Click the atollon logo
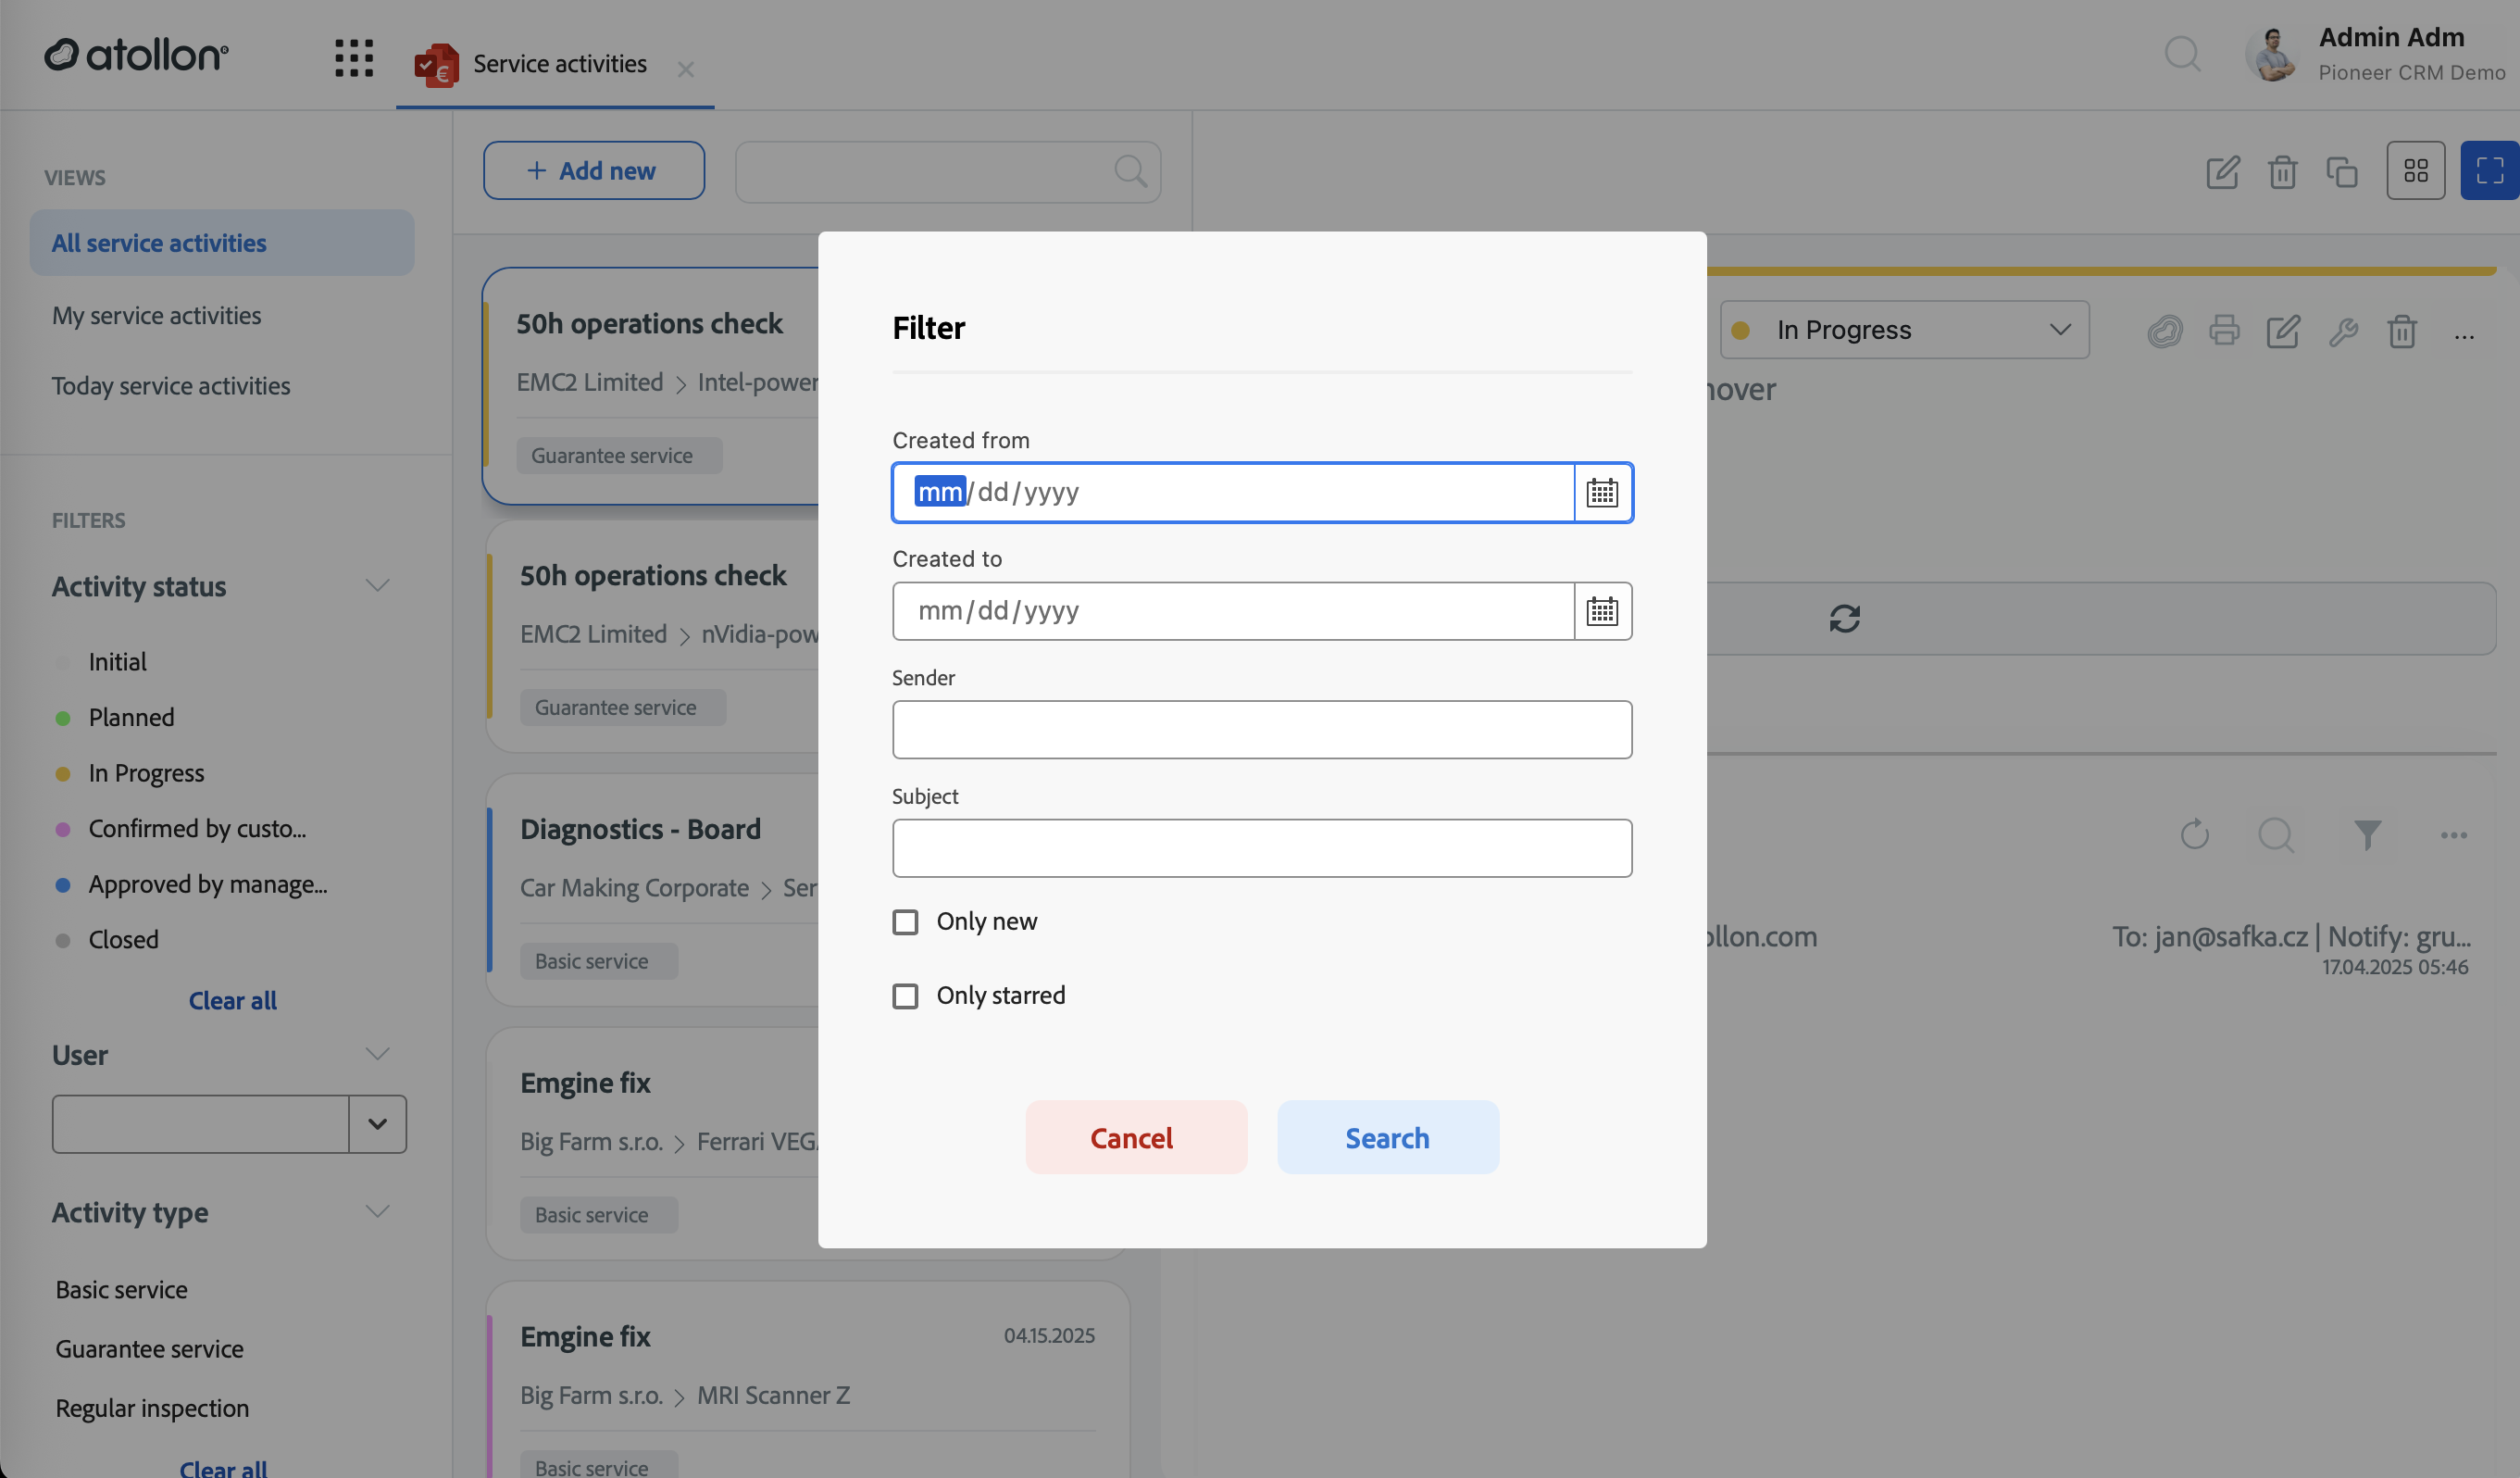The height and width of the screenshot is (1478, 2520). pyautogui.click(x=136, y=55)
